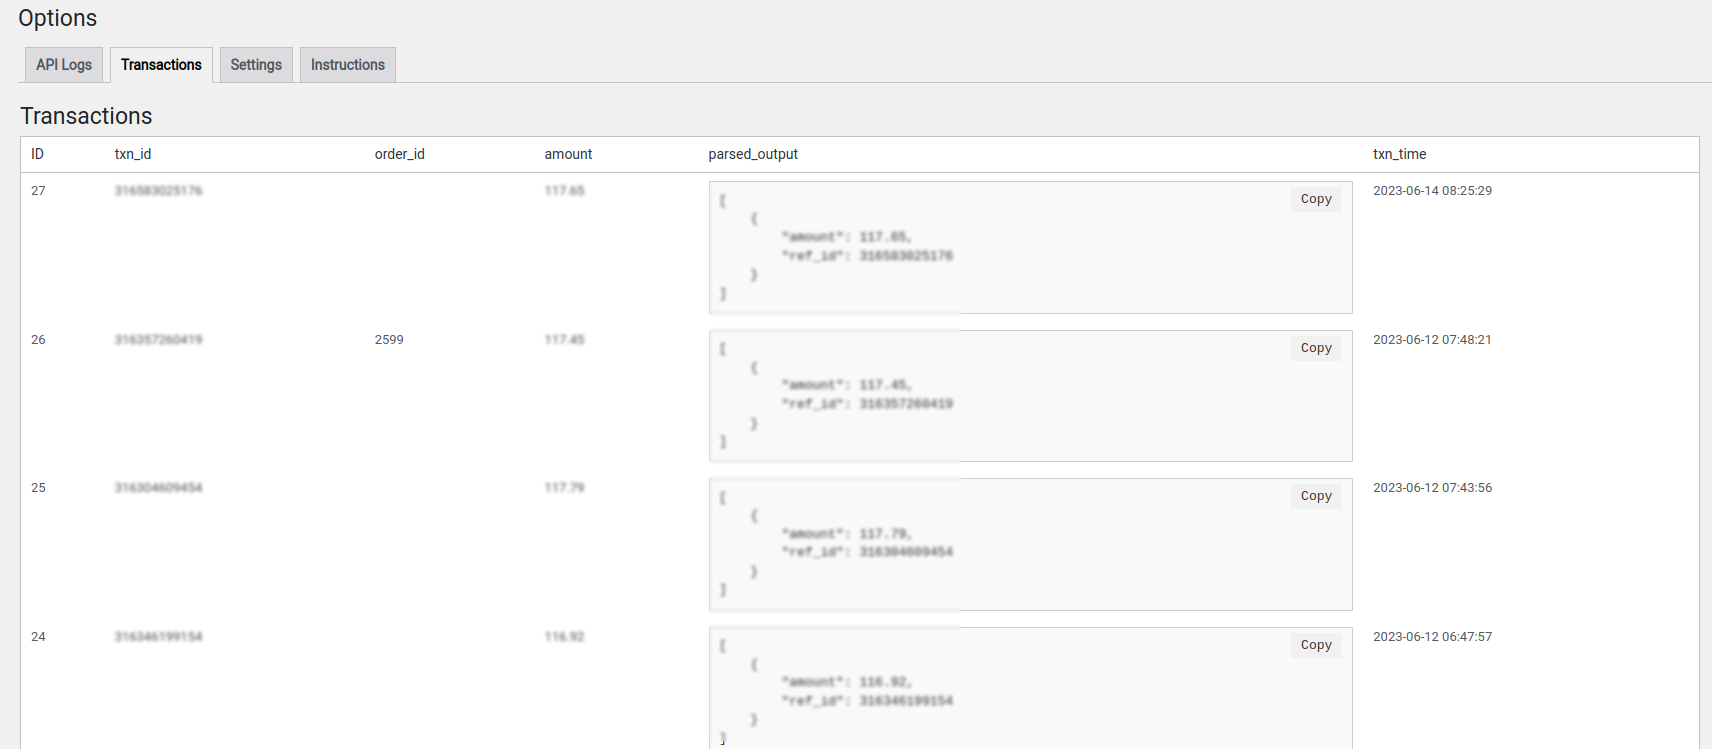Click the 2023-06-12 07:48:21 timestamp
The height and width of the screenshot is (749, 1712).
(1432, 340)
